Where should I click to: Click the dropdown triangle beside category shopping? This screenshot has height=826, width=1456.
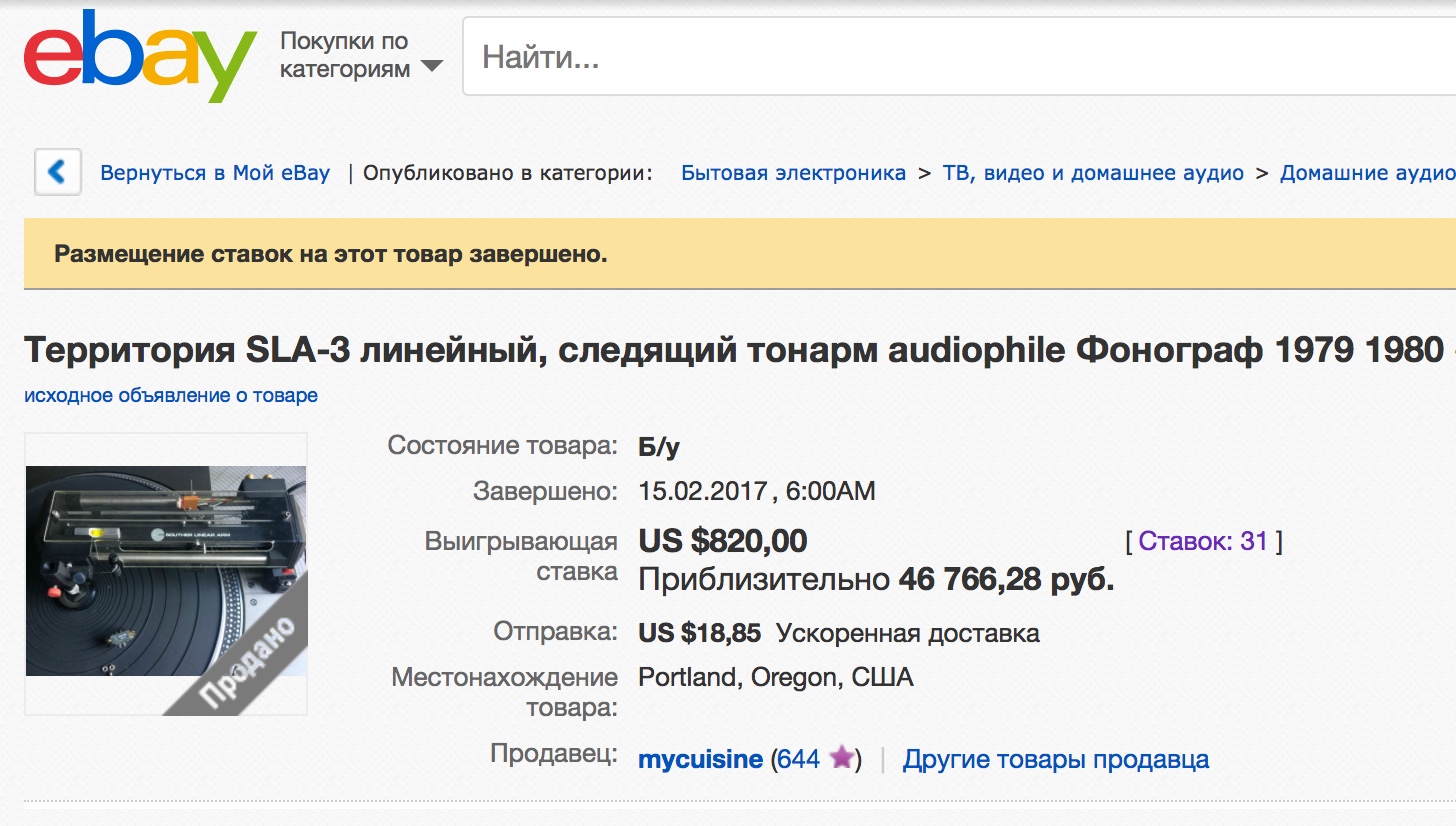tap(432, 67)
